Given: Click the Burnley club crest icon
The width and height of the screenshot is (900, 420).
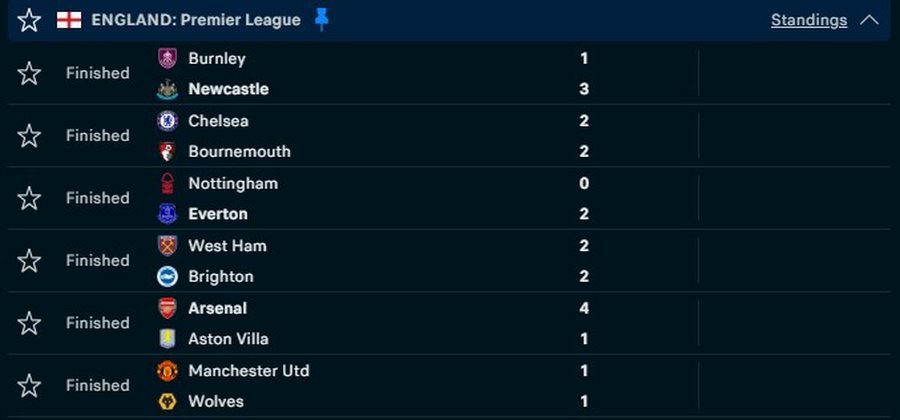Looking at the screenshot, I should (167, 58).
